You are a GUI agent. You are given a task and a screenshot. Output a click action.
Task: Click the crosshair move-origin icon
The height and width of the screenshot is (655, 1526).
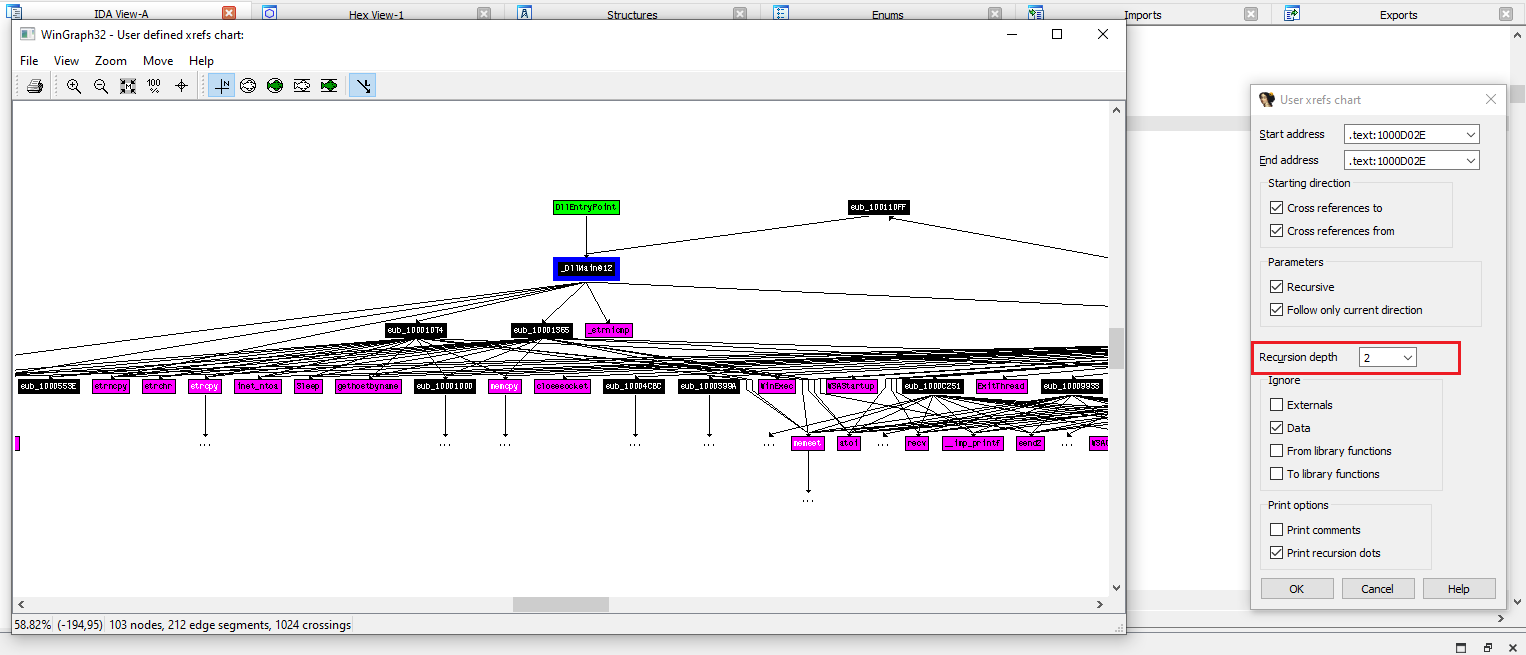coord(181,86)
